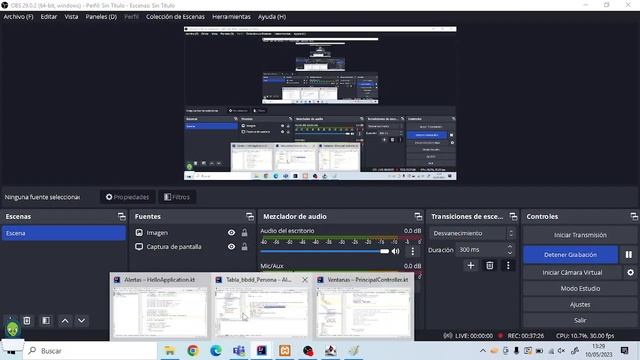The height and width of the screenshot is (360, 640).
Task: Click the Salir button
Action: pyautogui.click(x=580, y=320)
